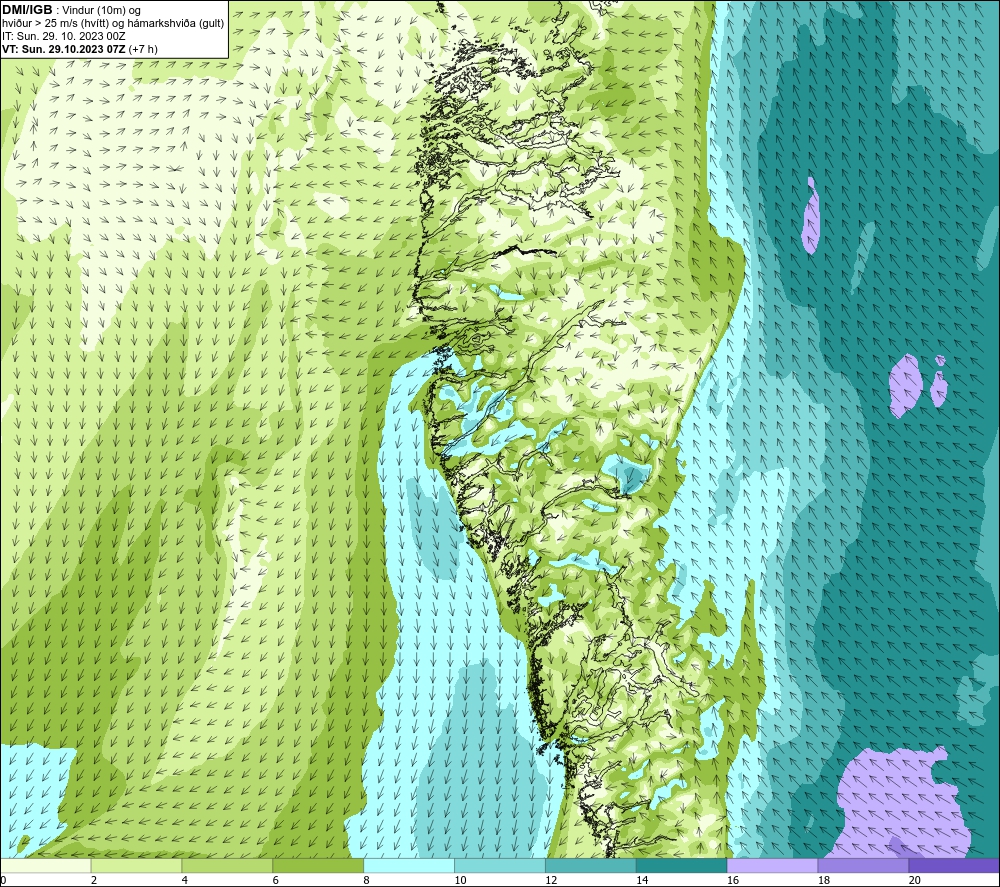Viewport: 1000px width, 887px height.
Task: Click the "DMI/IGB : Vindur (10m) og" title line
Action: (x=71, y=10)
